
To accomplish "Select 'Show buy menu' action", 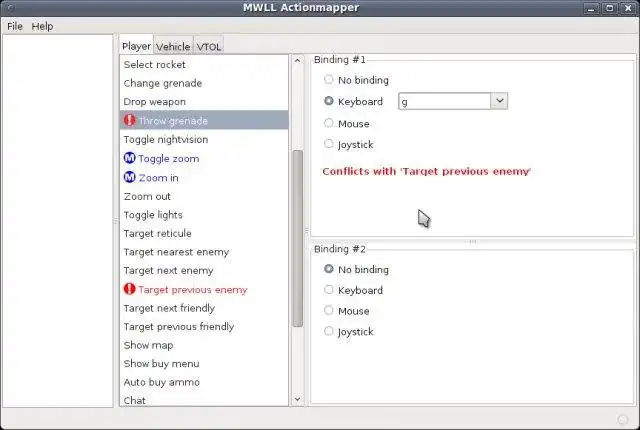I will [x=204, y=364].
